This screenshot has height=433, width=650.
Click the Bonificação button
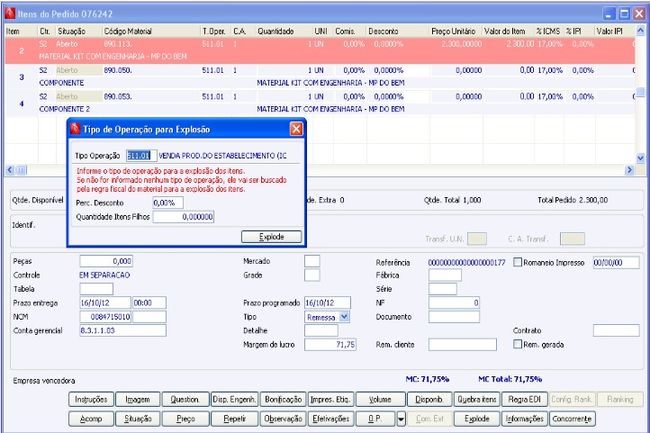pos(284,399)
